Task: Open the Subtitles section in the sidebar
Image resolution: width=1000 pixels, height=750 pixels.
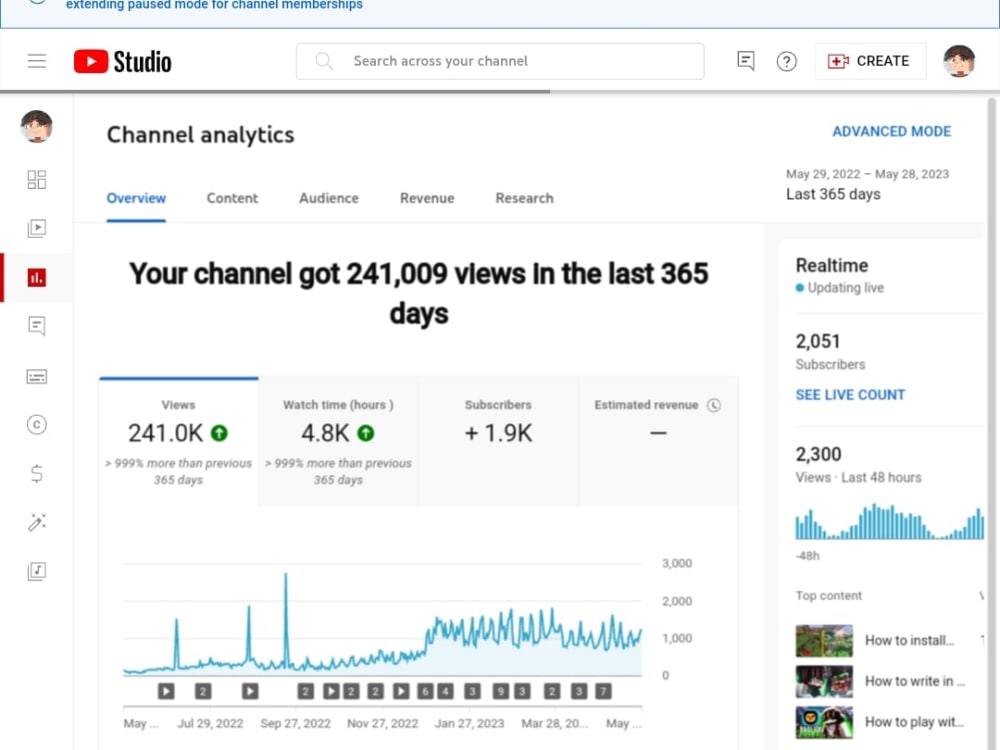Action: [37, 376]
